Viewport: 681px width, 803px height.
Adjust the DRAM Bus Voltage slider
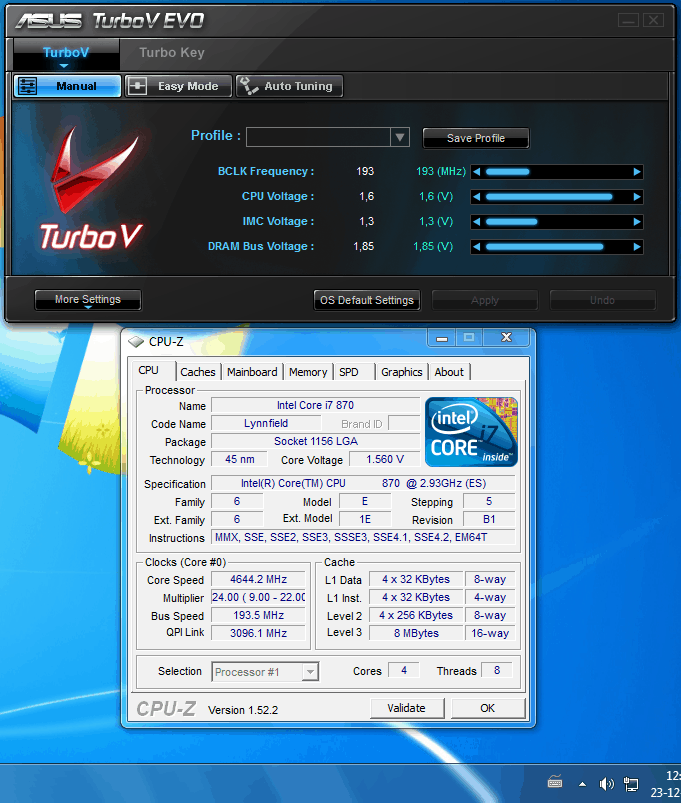[x=557, y=247]
